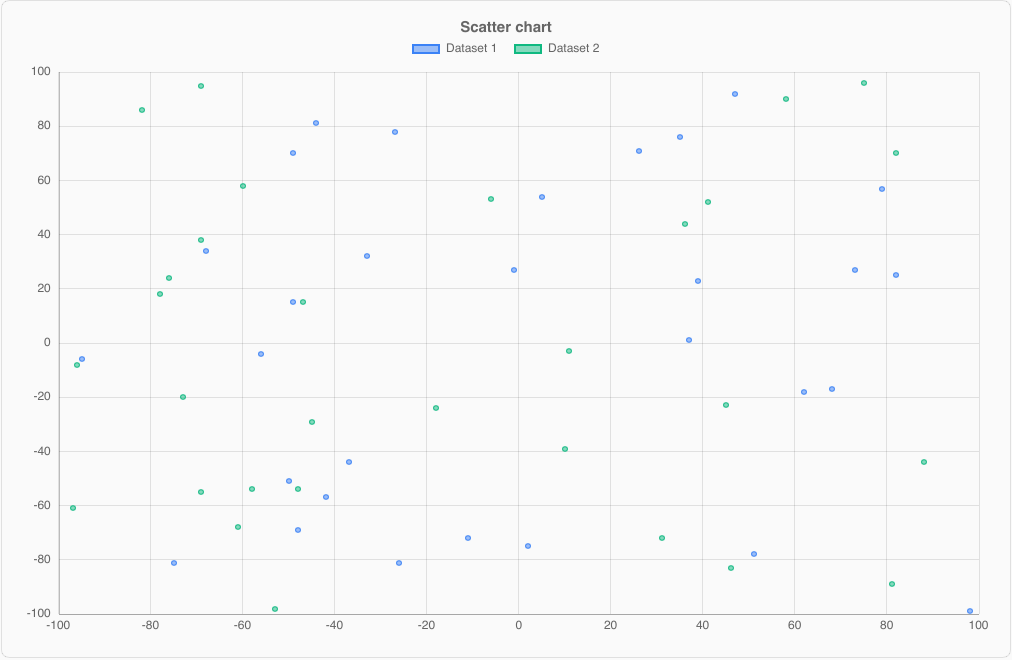The height and width of the screenshot is (660, 1012).
Task: Select green point at x 10, y -39
Action: [x=565, y=449]
